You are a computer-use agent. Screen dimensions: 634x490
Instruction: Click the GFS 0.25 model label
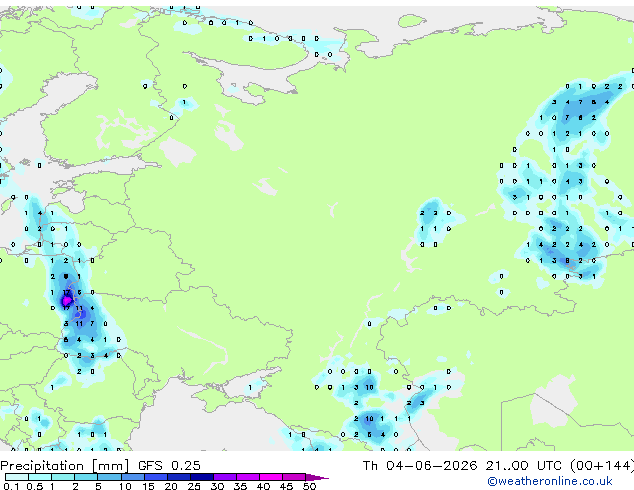(169, 466)
